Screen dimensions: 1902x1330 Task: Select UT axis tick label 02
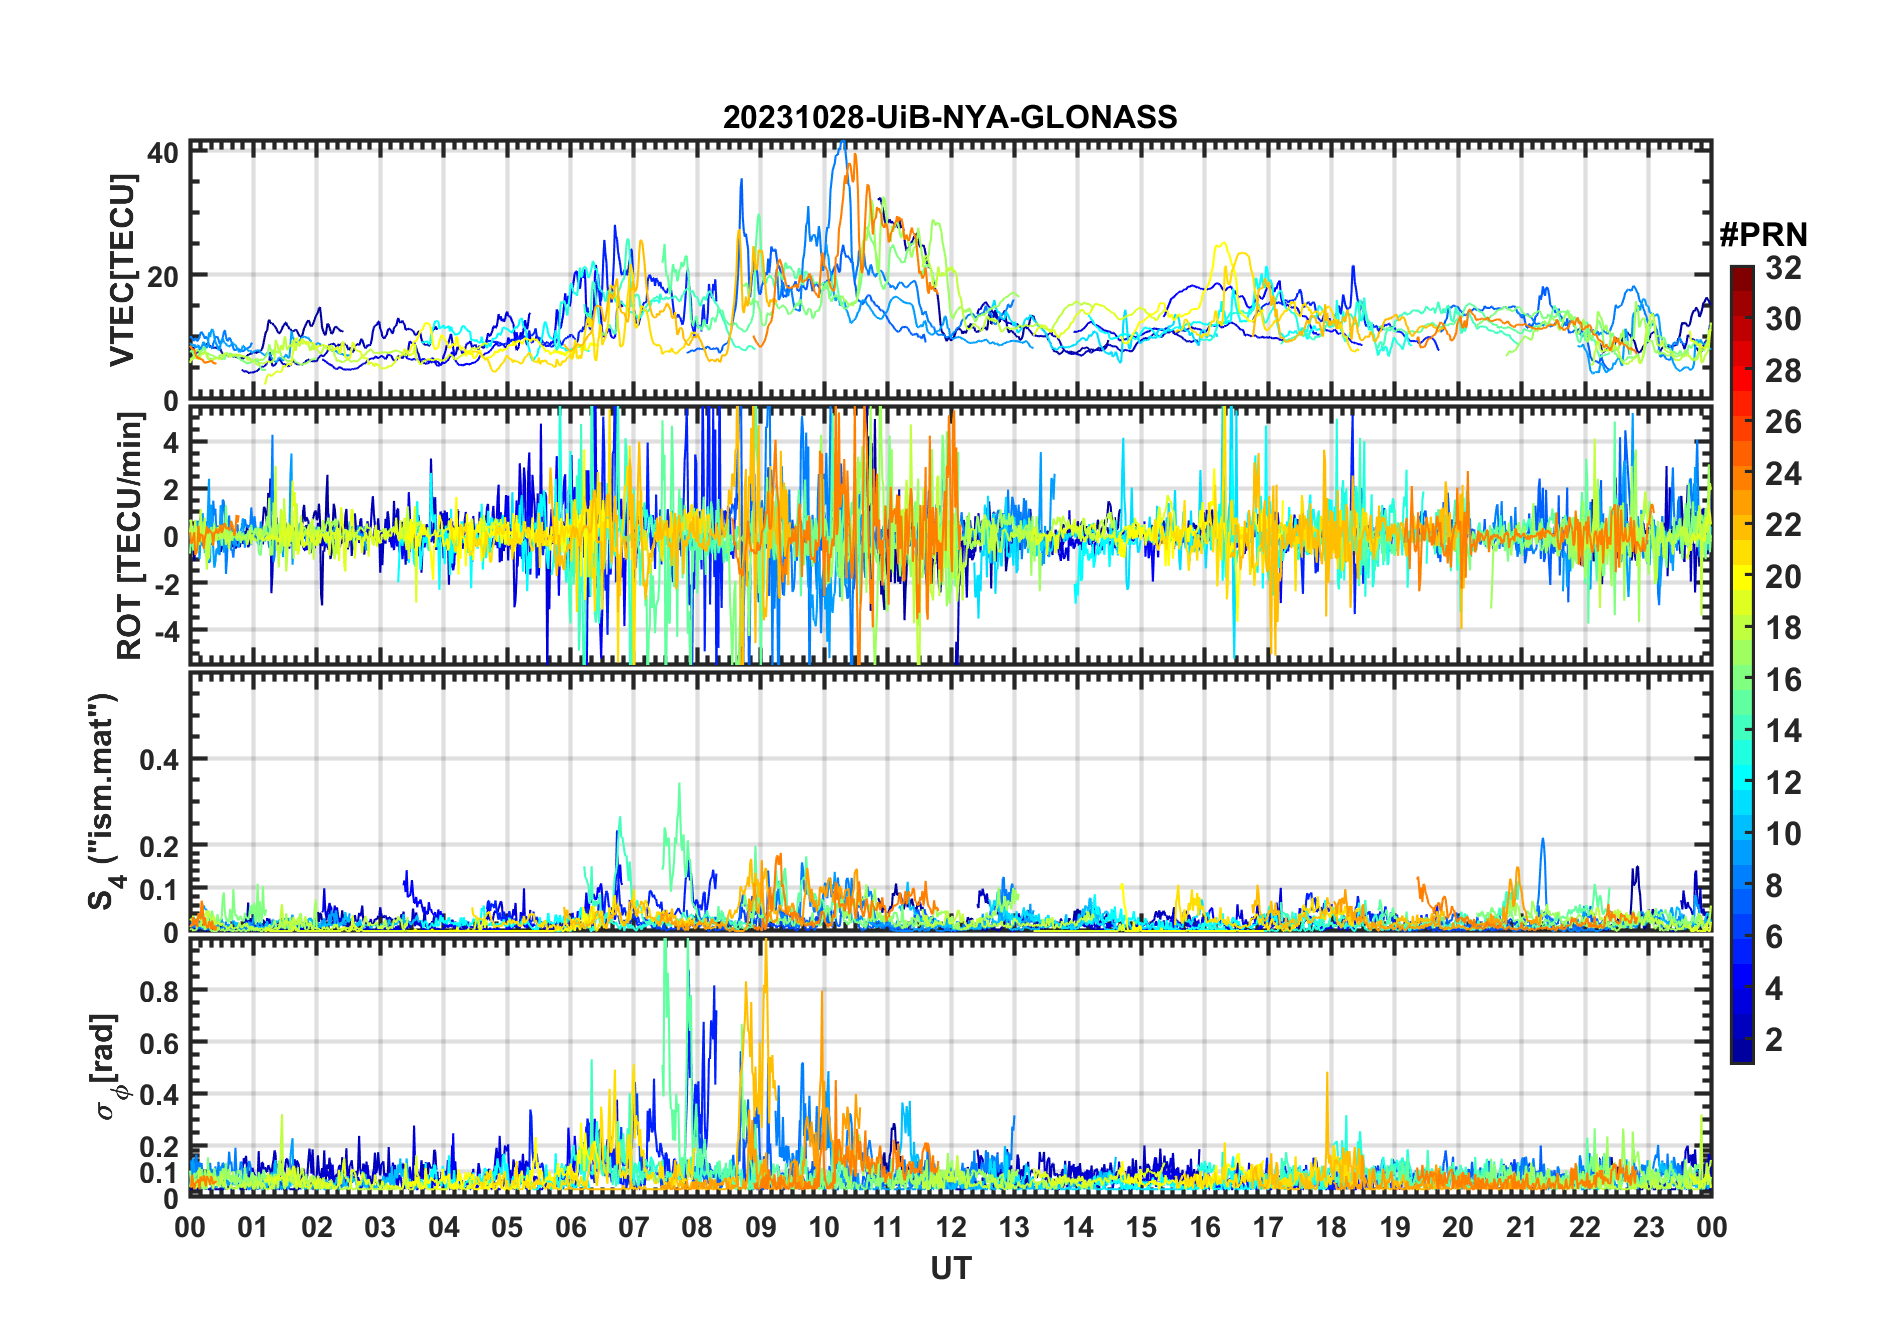[x=317, y=1227]
